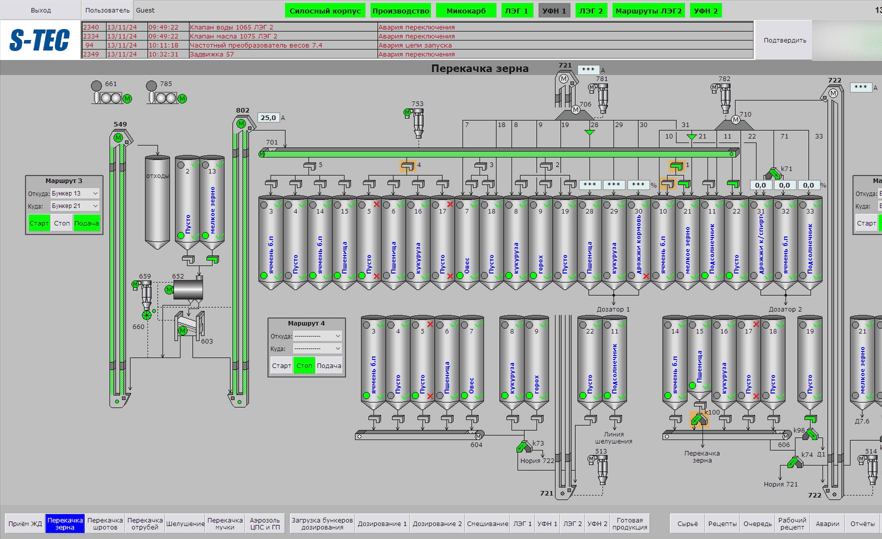
Task: Click diverter valve k74
Action: pyautogui.click(x=794, y=462)
